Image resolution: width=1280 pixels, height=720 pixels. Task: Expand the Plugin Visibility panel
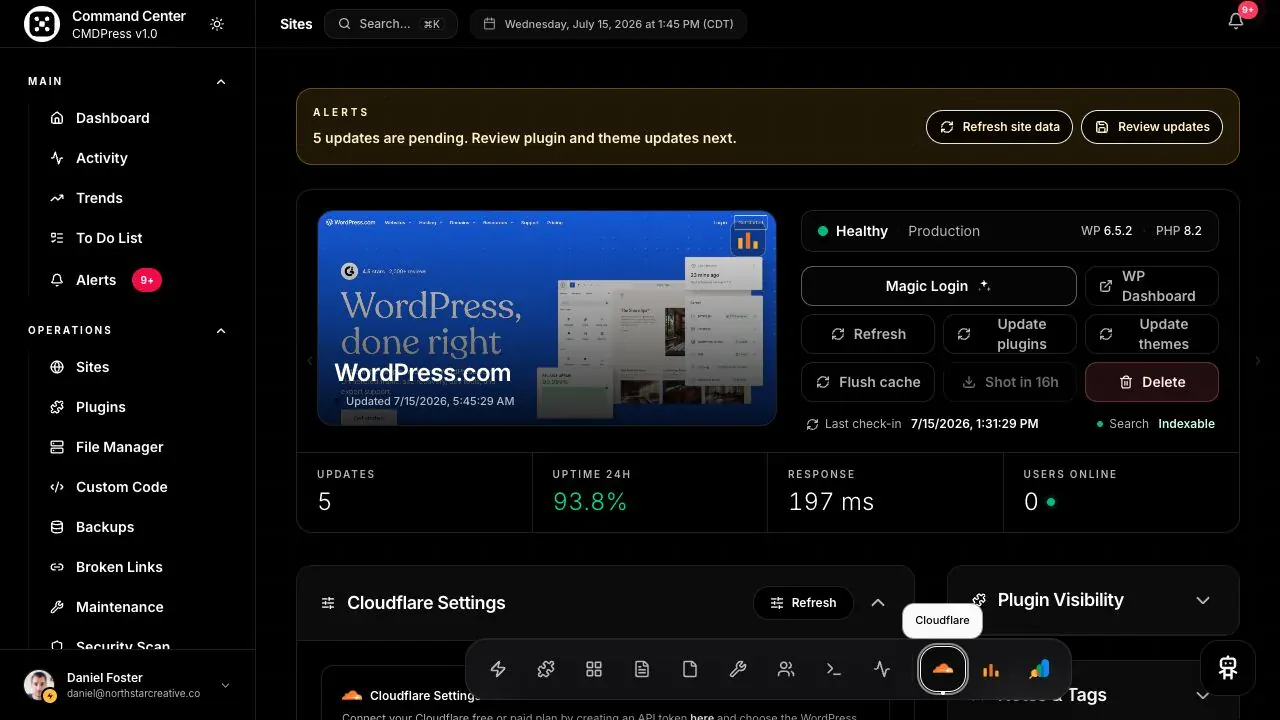(1203, 600)
